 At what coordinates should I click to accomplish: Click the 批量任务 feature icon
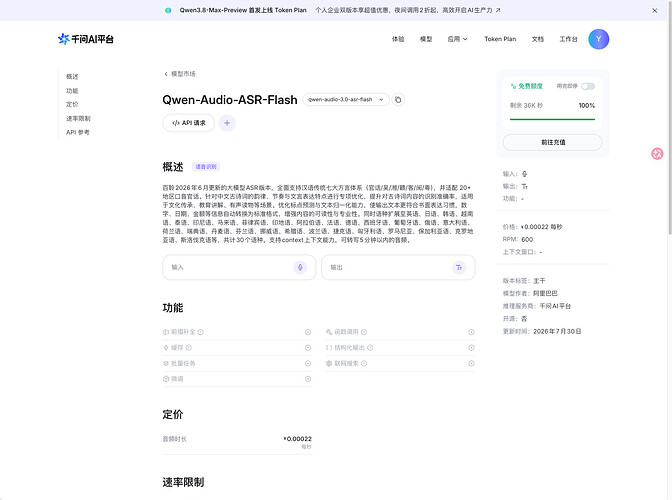point(166,363)
